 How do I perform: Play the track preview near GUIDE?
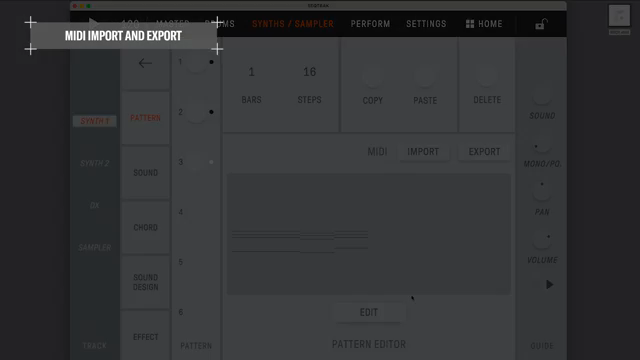tap(549, 284)
